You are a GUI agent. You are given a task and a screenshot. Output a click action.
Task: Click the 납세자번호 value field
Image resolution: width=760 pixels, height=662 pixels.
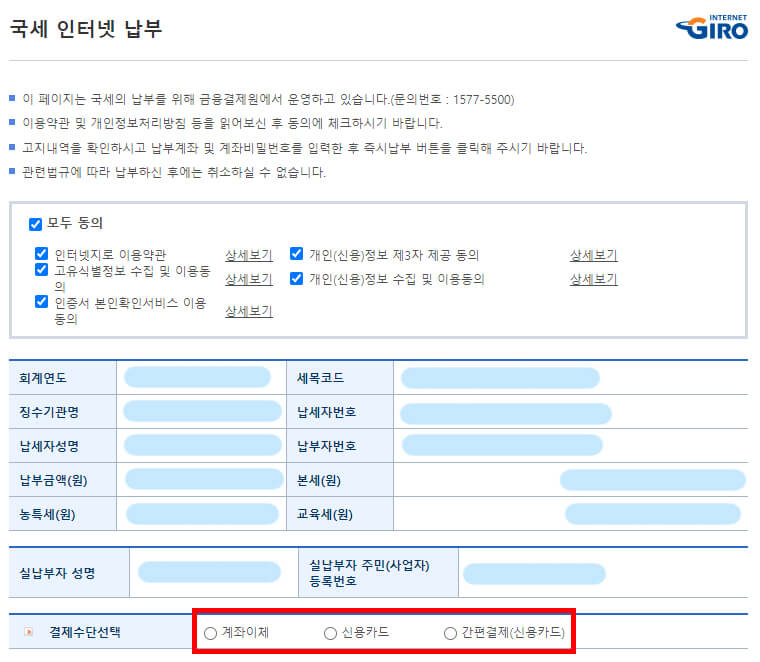tap(506, 414)
